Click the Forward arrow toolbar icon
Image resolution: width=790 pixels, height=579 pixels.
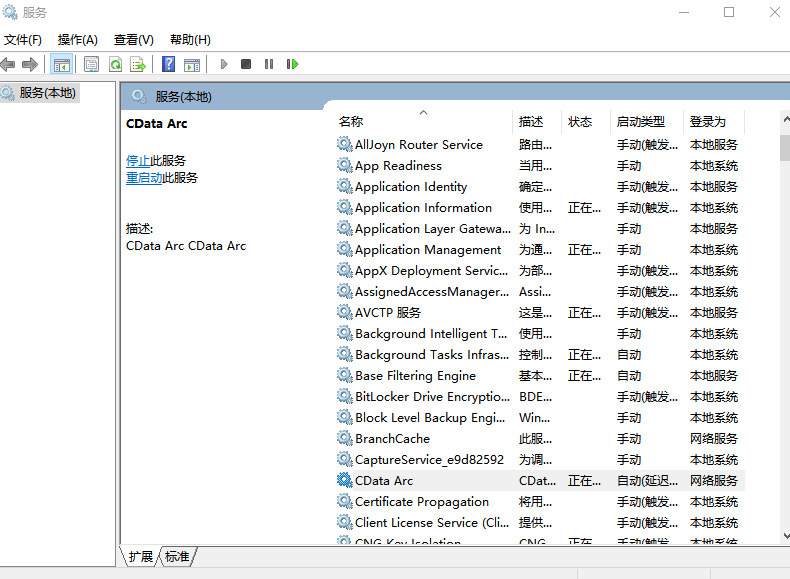tap(30, 64)
